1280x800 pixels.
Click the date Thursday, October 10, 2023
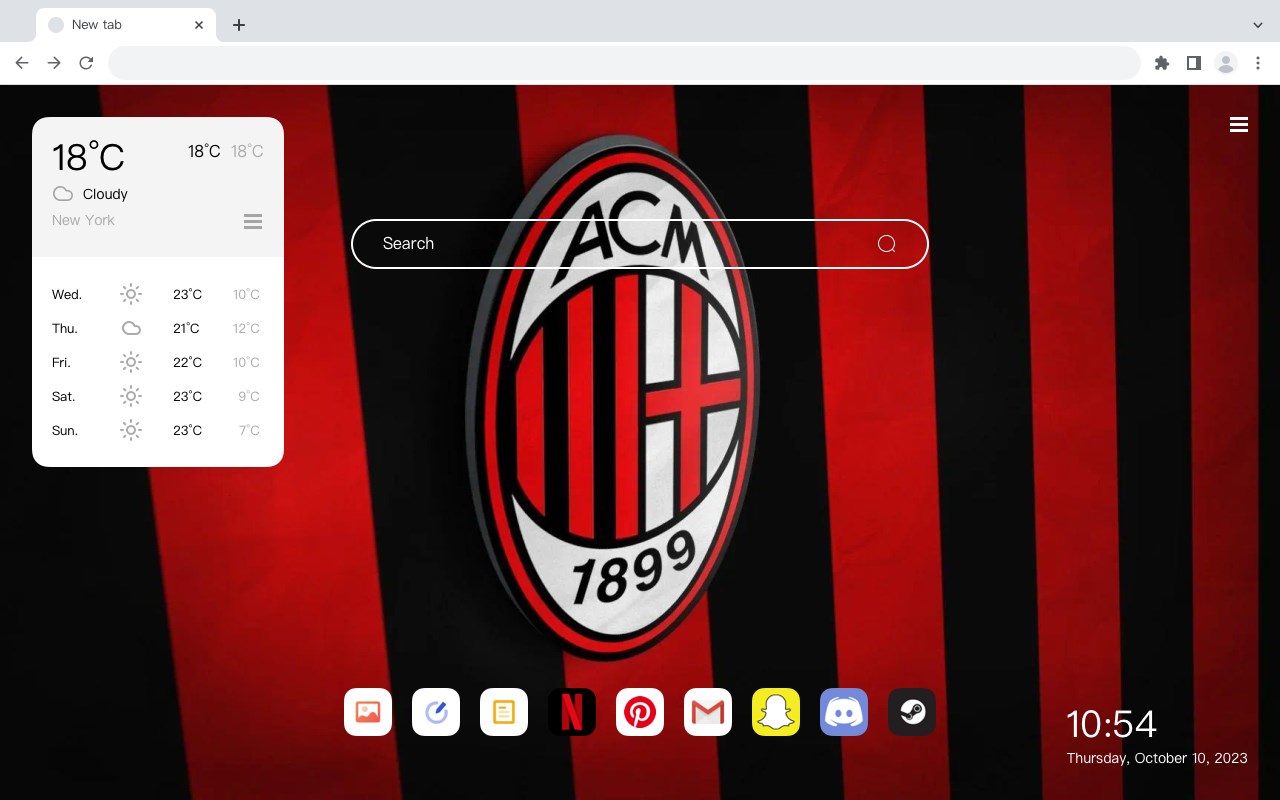(x=1157, y=758)
